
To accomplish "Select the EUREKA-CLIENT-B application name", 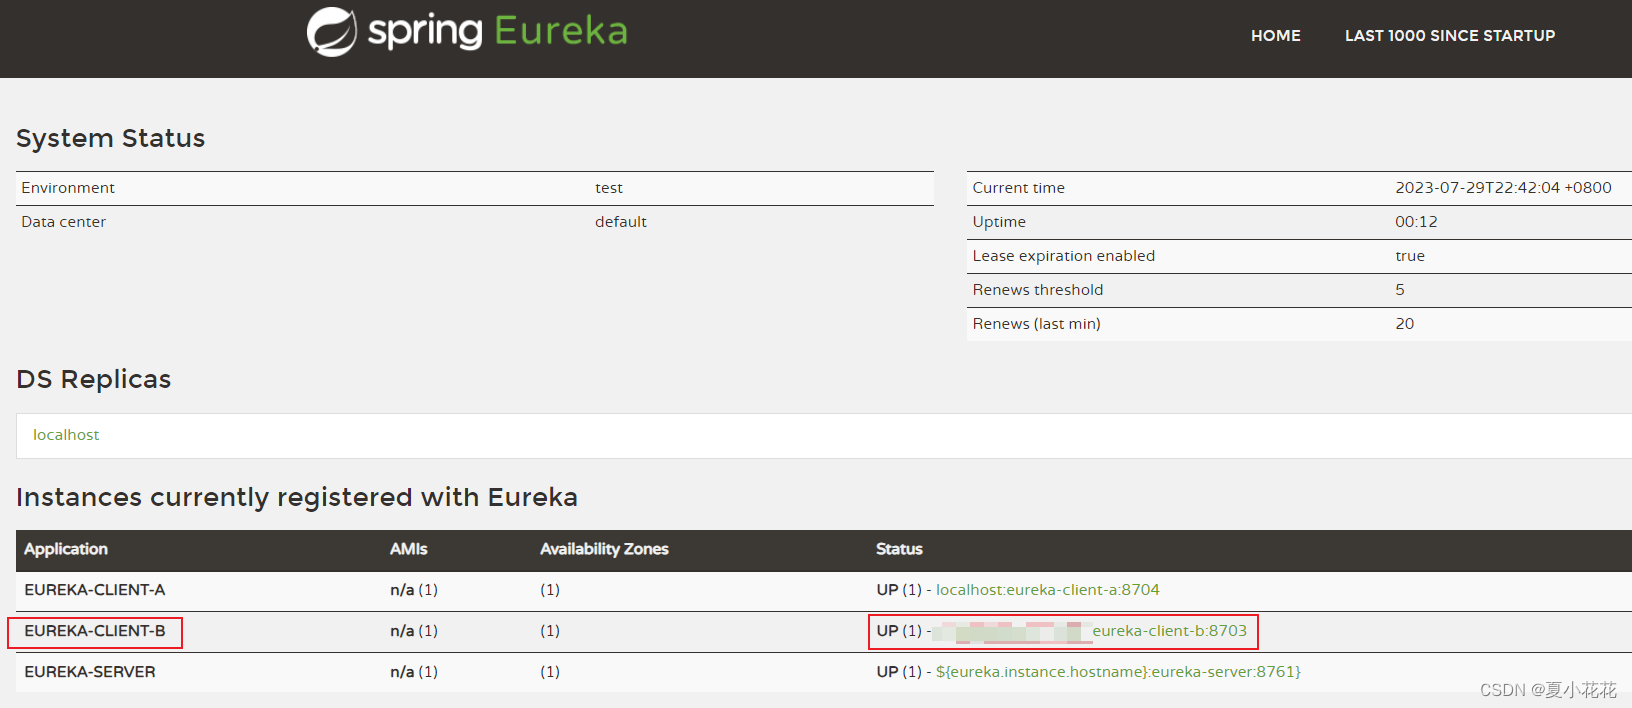I will (95, 631).
